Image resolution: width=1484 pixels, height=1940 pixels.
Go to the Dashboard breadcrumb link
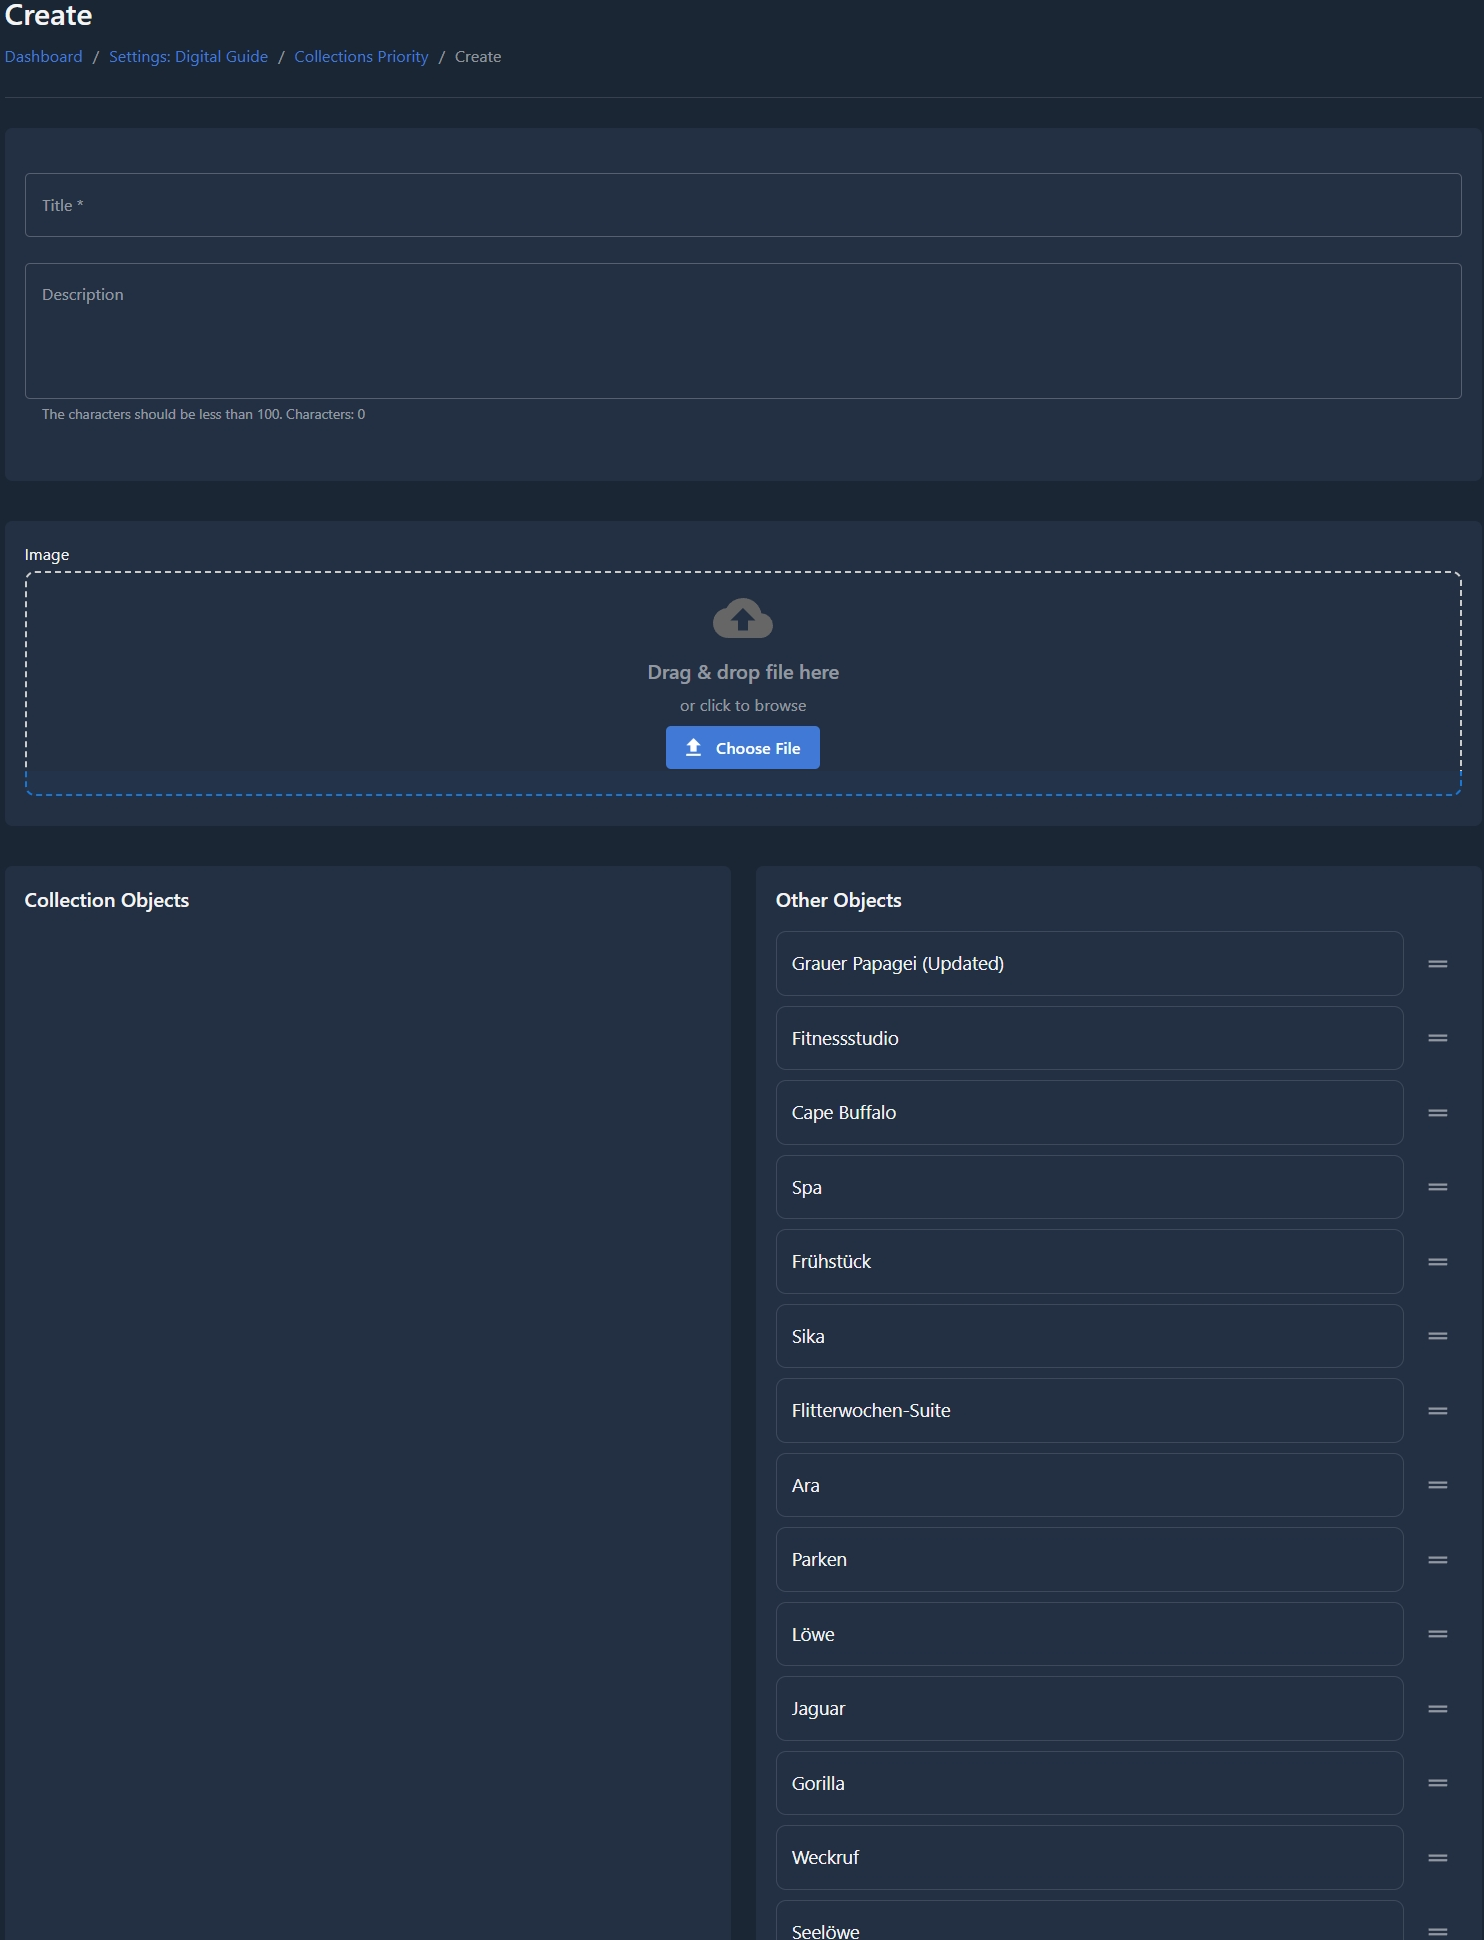[44, 57]
